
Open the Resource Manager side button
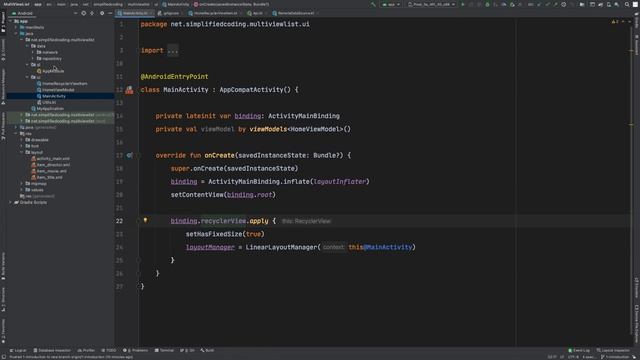[3, 86]
